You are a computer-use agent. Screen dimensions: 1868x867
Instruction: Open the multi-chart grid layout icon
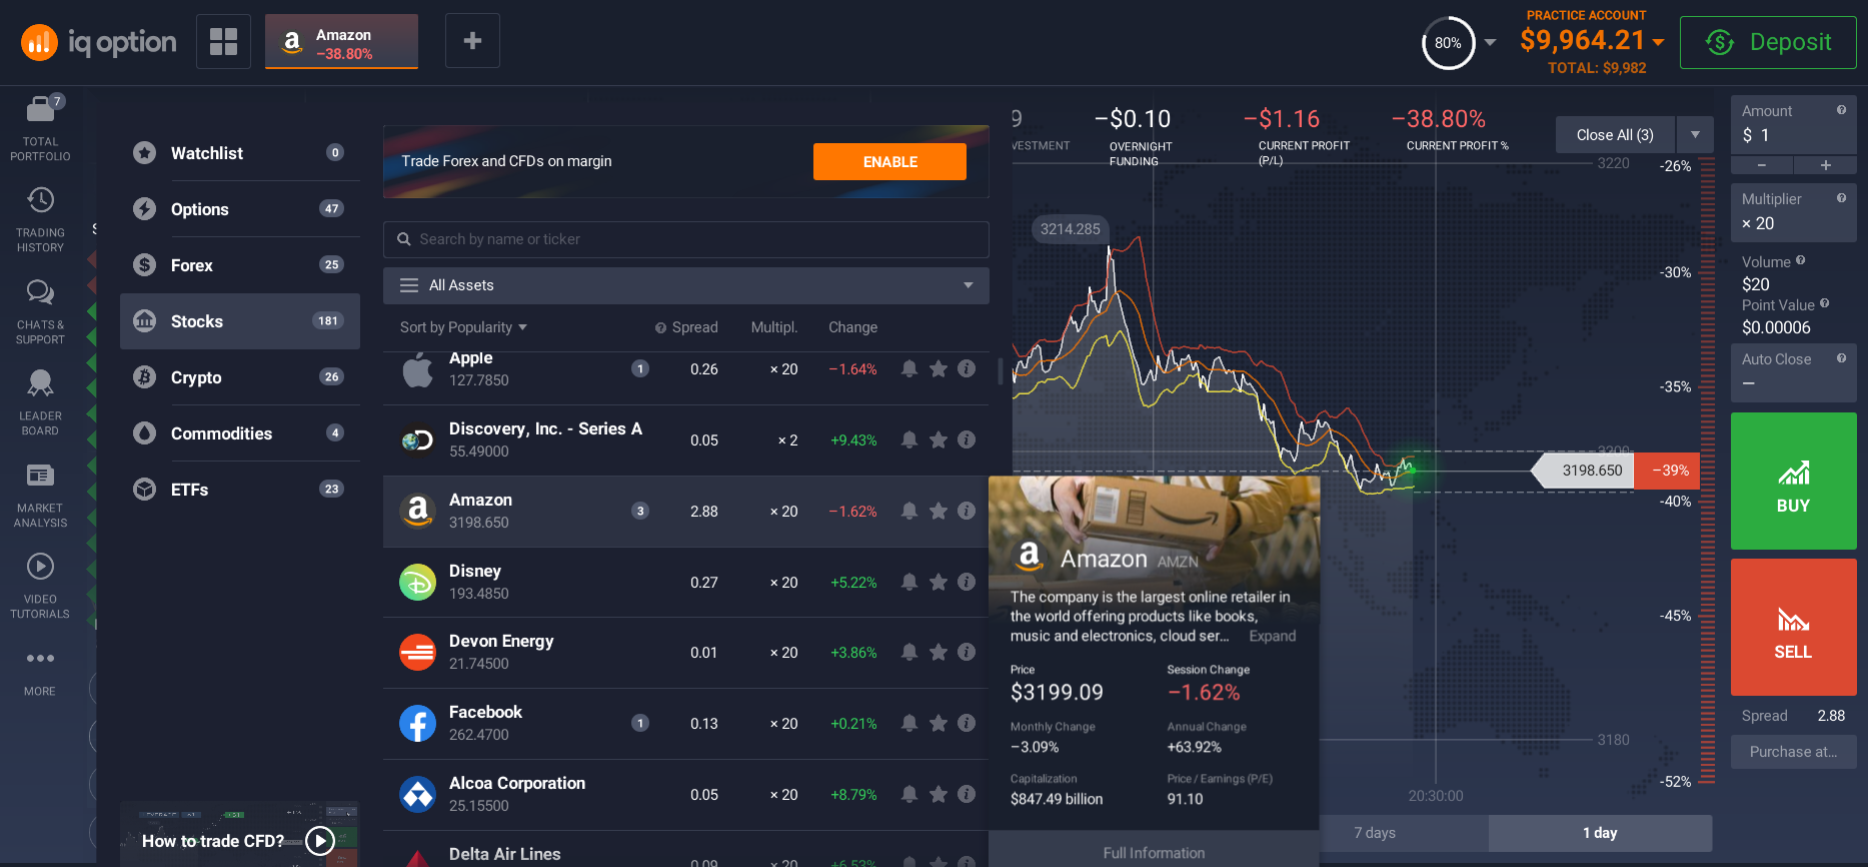coord(224,41)
